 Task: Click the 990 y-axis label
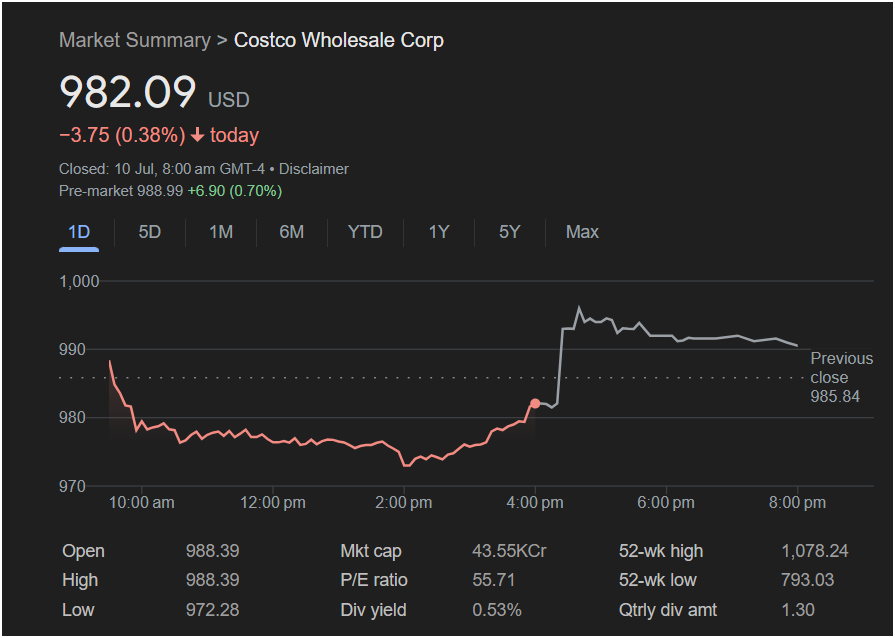pyautogui.click(x=72, y=349)
